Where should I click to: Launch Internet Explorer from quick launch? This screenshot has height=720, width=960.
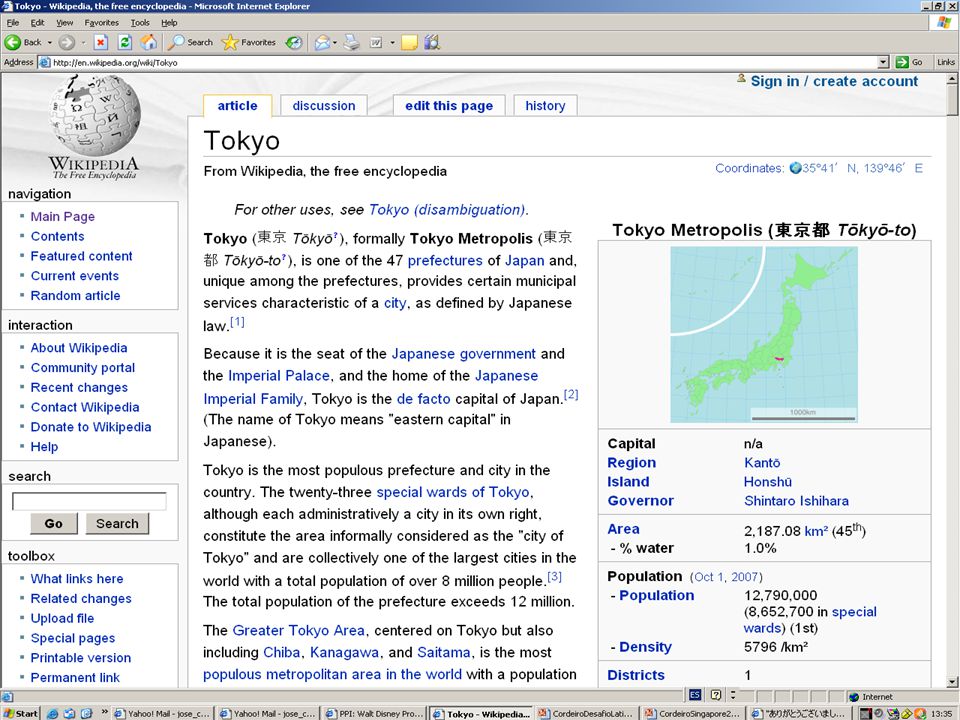click(53, 713)
